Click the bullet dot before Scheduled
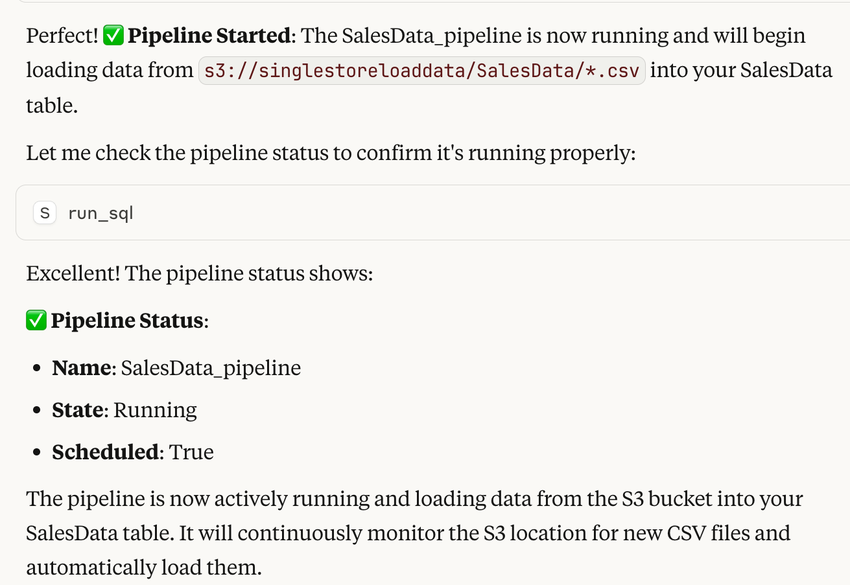This screenshot has width=850, height=585. pyautogui.click(x=36, y=453)
